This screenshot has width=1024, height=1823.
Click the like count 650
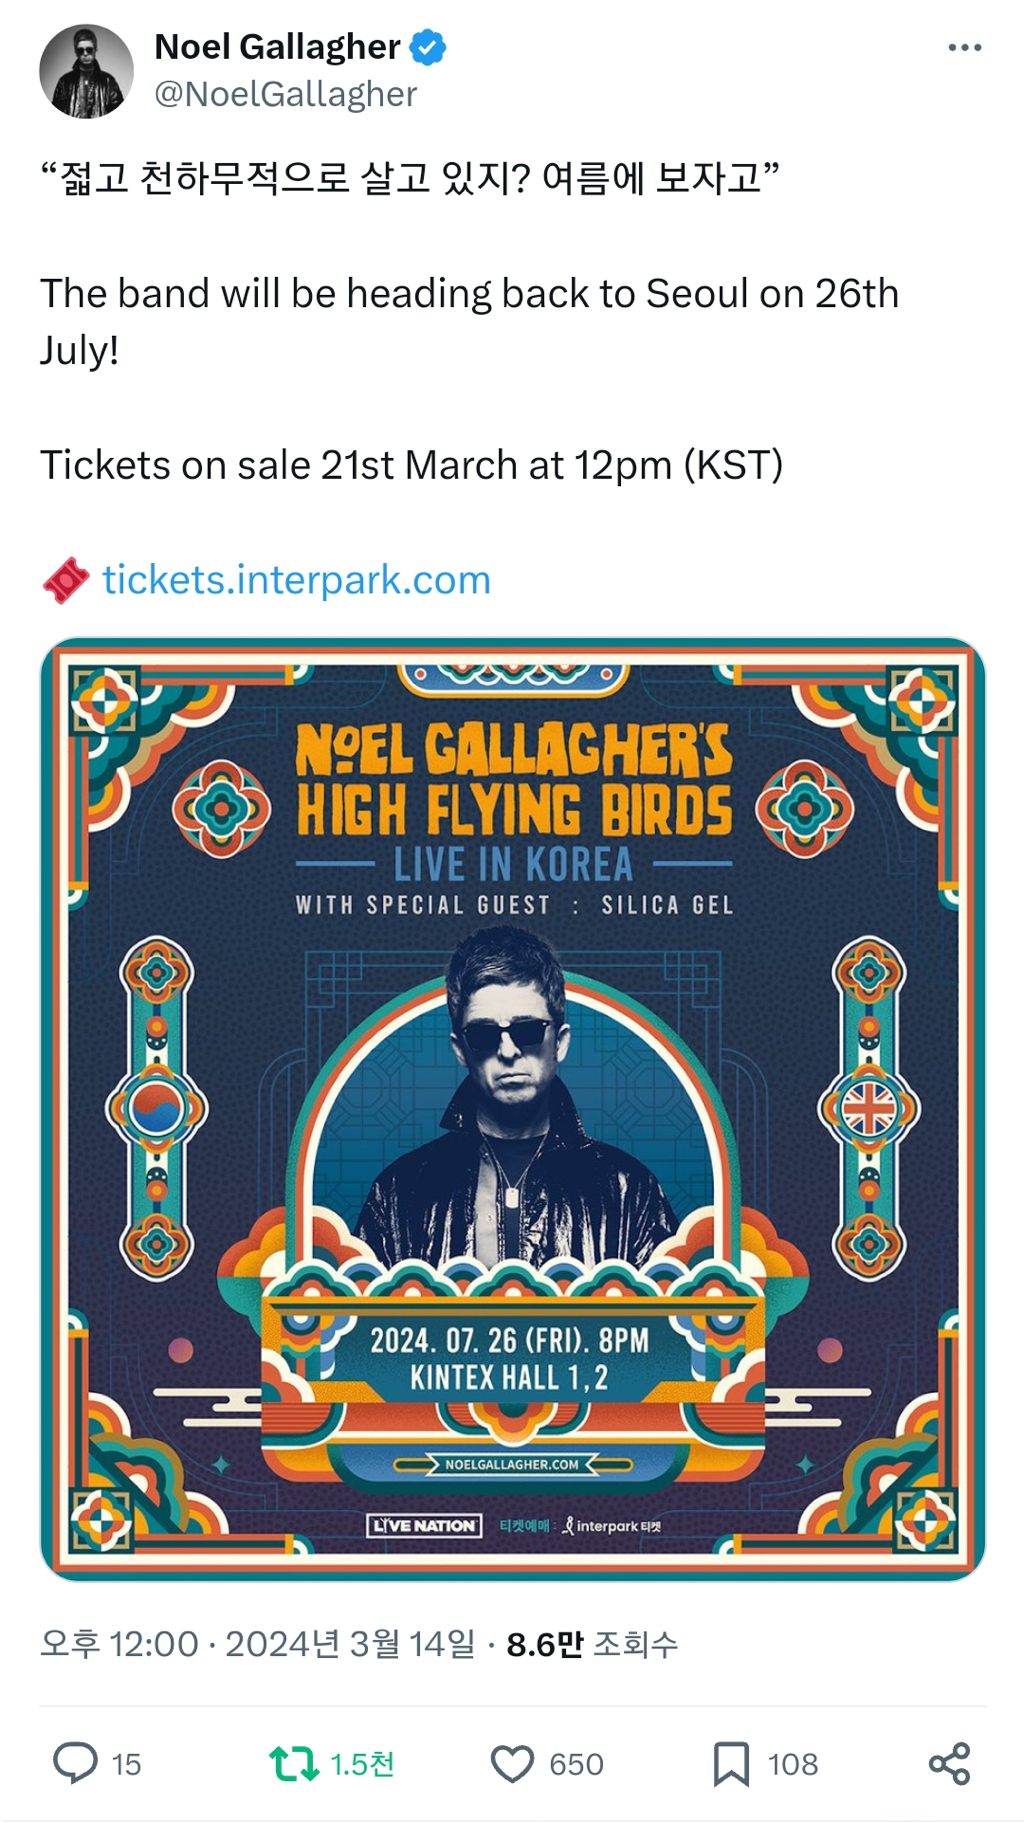pyautogui.click(x=576, y=1765)
